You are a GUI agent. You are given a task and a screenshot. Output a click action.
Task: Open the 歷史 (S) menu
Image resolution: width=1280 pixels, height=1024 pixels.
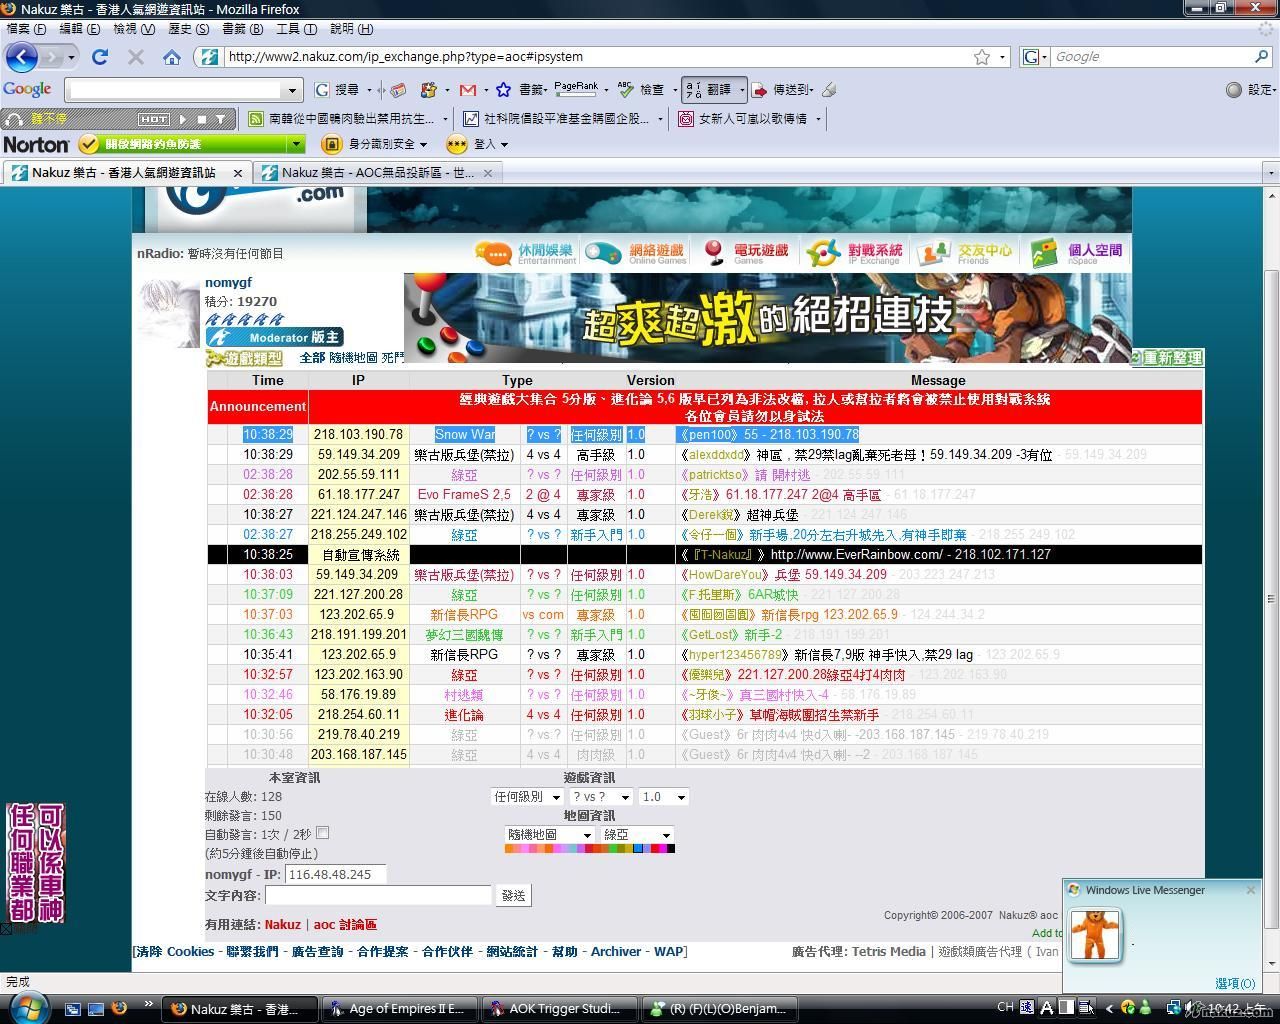pos(189,29)
